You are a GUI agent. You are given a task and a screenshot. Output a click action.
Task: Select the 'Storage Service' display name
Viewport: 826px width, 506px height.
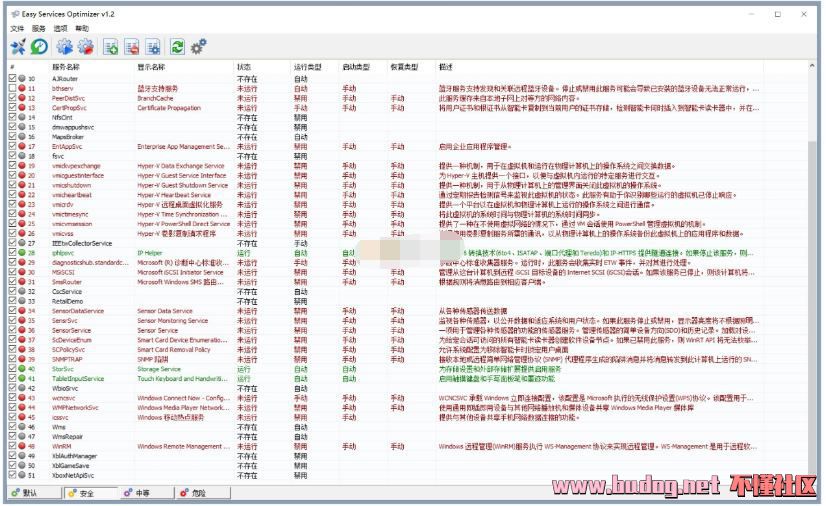159,369
